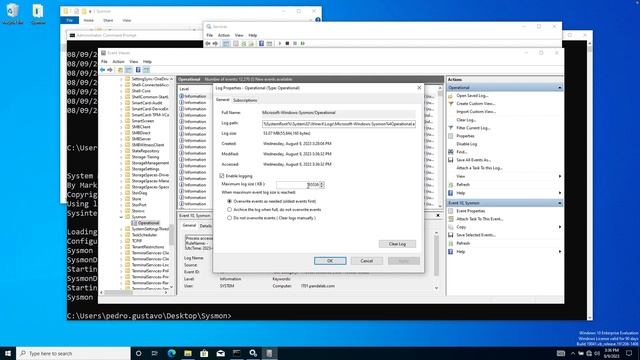Select Overwrite events as needed option
The width and height of the screenshot is (640, 360).
point(229,201)
